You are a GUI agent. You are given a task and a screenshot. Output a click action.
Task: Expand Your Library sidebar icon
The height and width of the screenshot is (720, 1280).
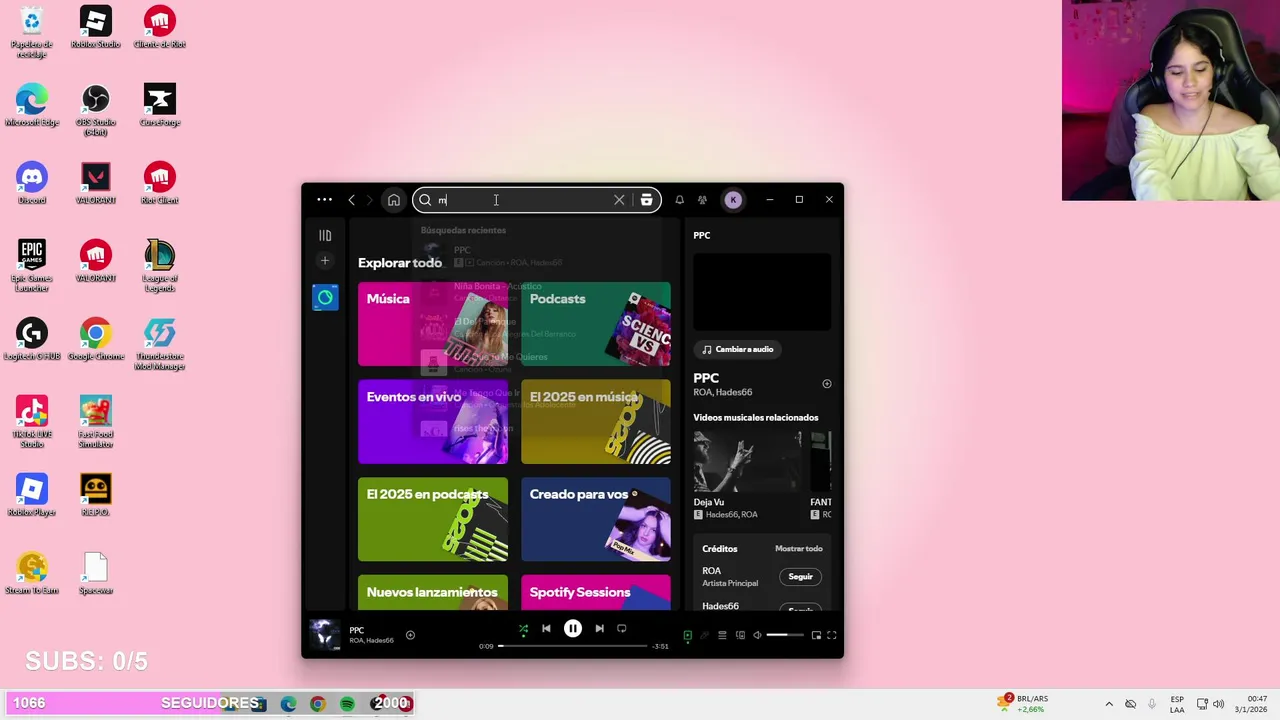[x=325, y=236]
